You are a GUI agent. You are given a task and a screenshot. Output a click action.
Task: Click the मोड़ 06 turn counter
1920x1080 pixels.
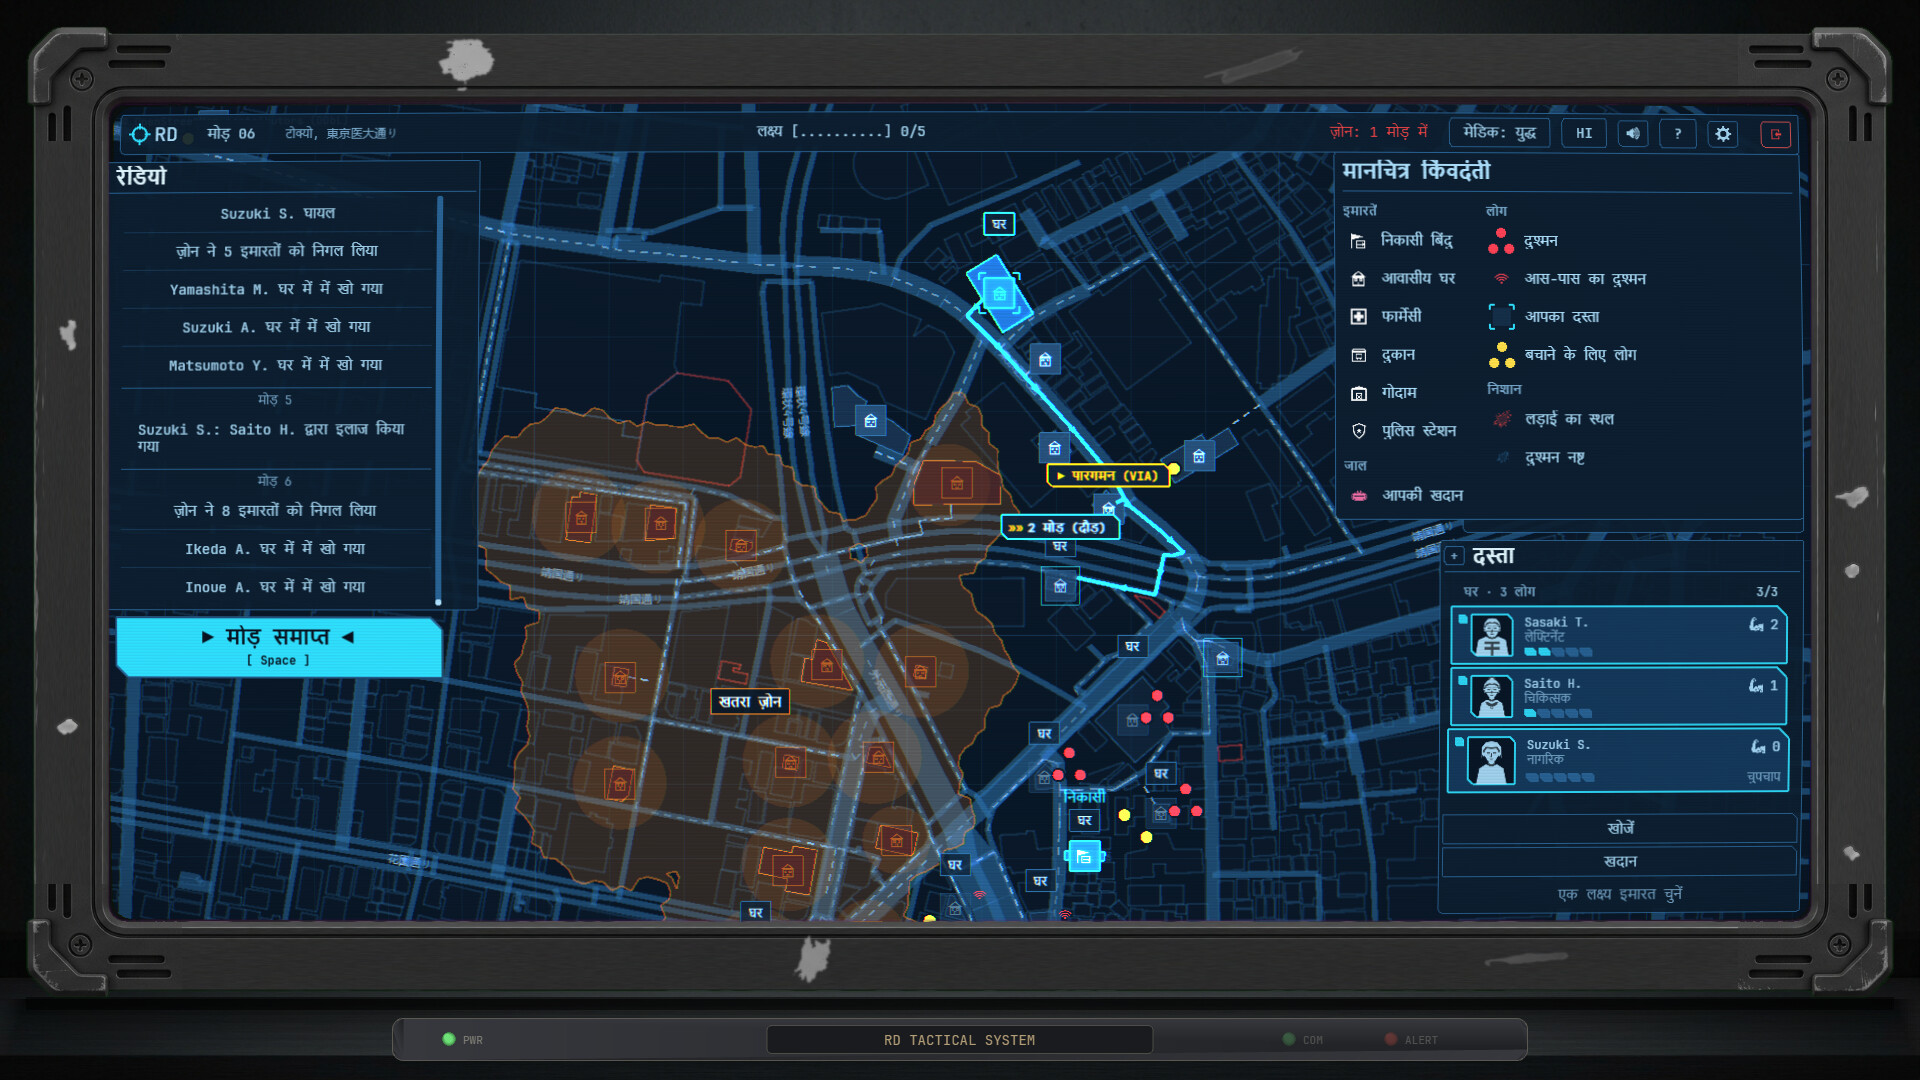tap(231, 133)
